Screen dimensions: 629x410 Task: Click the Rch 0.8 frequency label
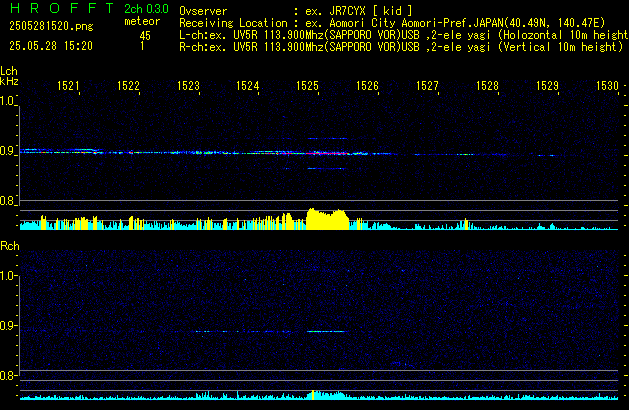(x=7, y=376)
